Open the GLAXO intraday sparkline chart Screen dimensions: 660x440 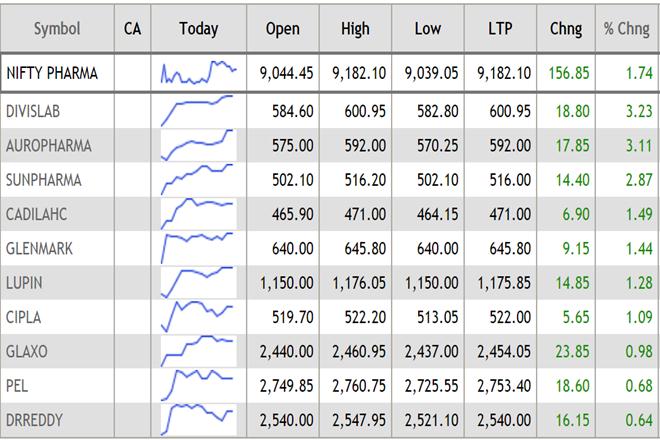pyautogui.click(x=198, y=345)
